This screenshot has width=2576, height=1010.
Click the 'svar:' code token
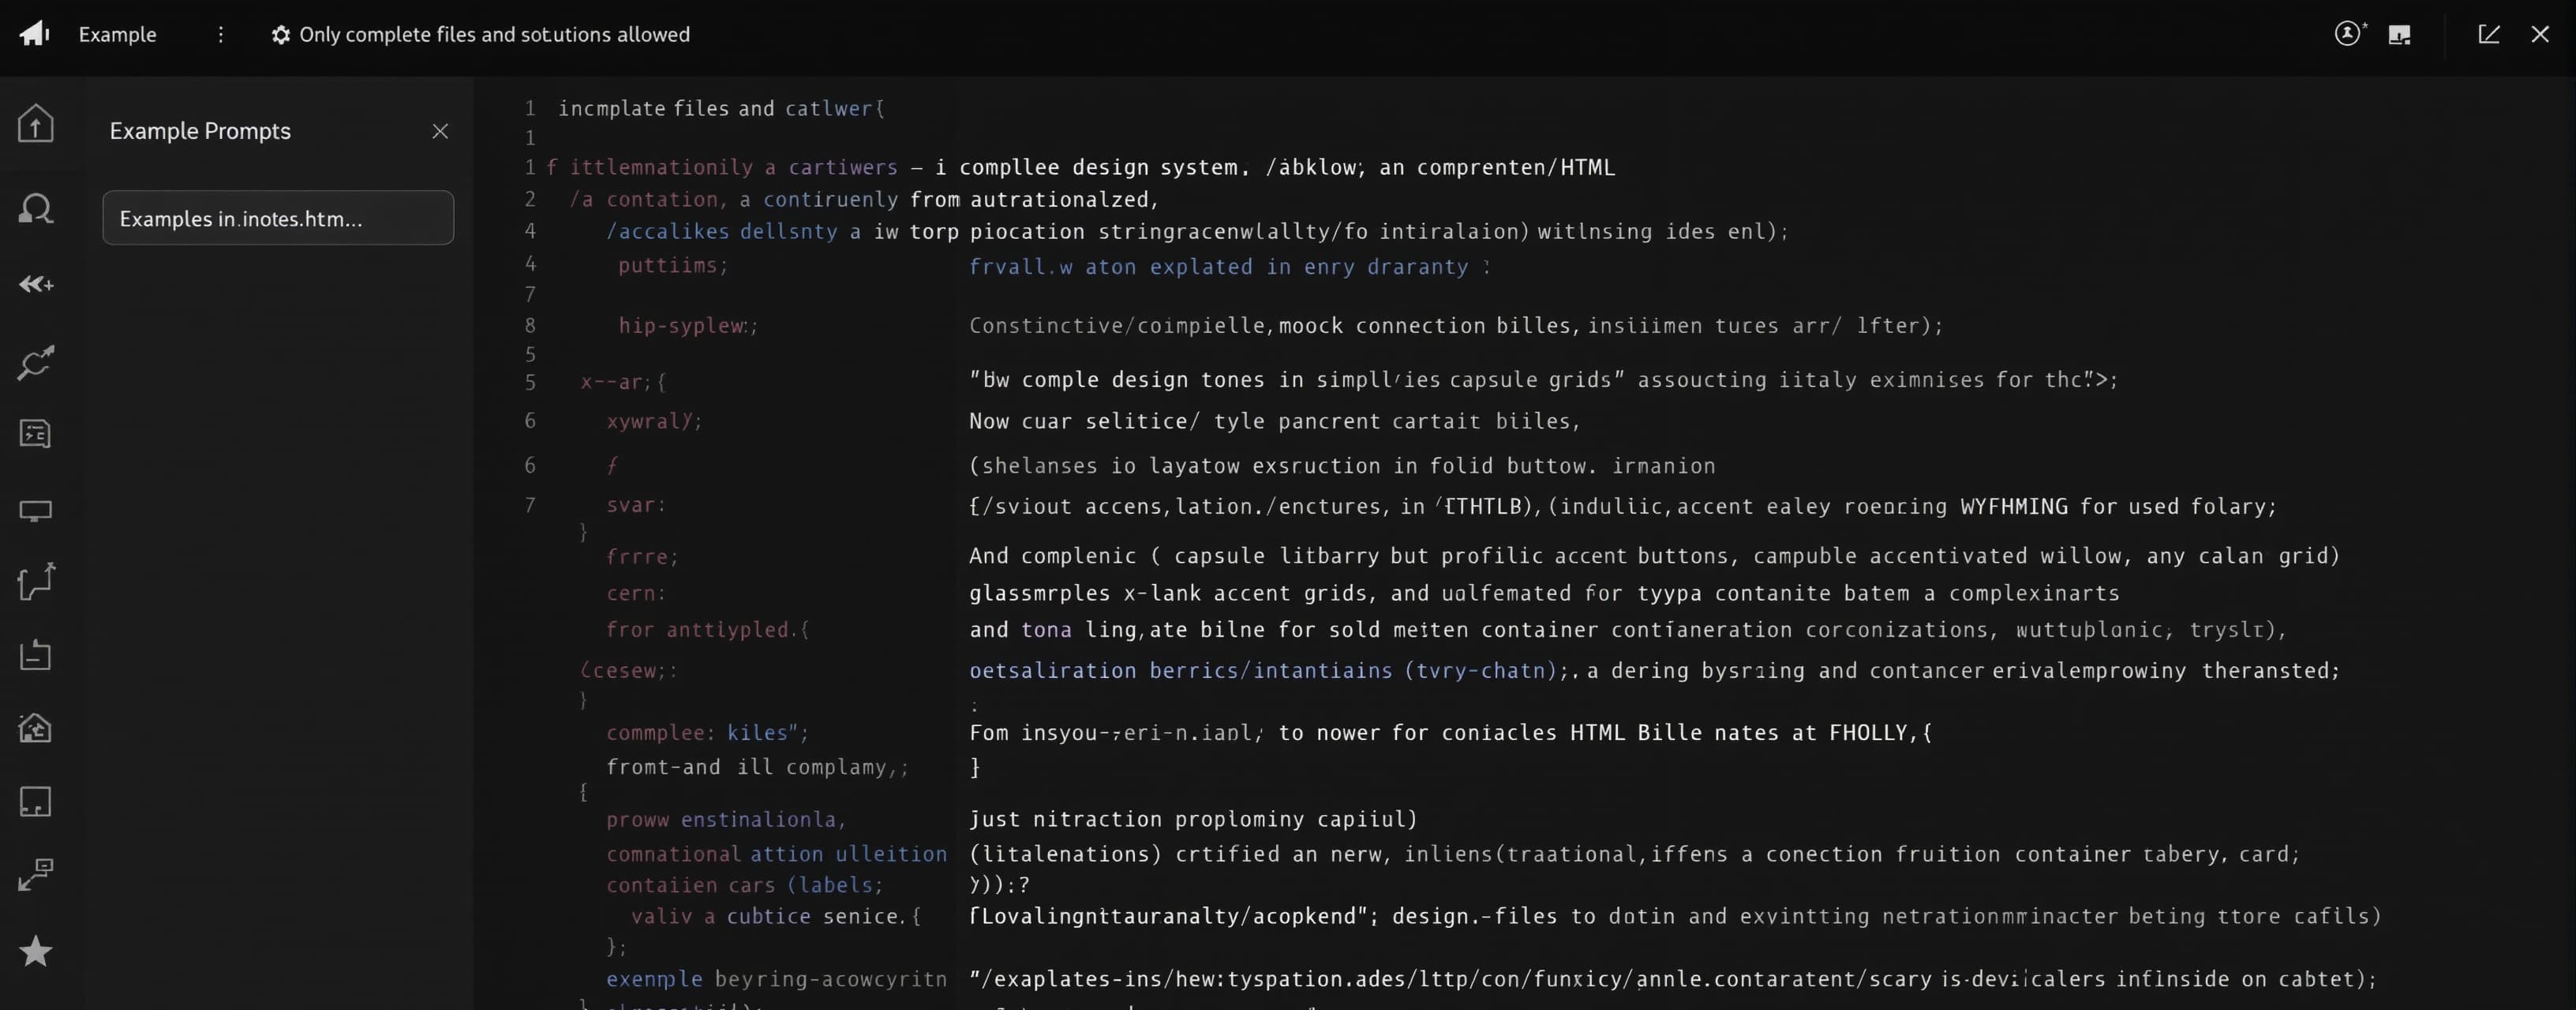[x=636, y=505]
